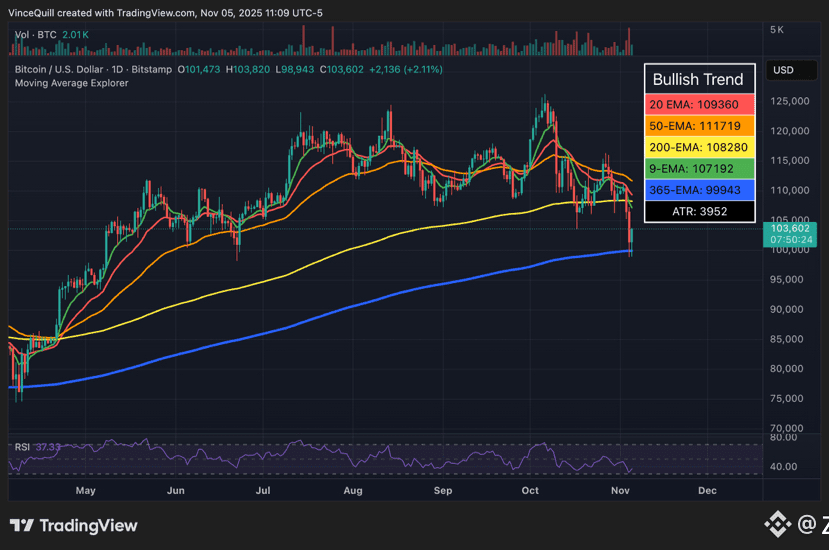This screenshot has width=829, height=550.
Task: Click the current price label 103,602
Action: pyautogui.click(x=791, y=228)
